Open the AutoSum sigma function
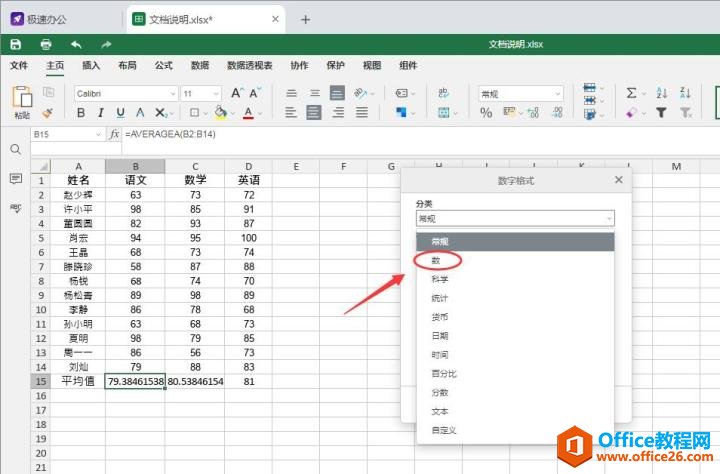Image resolution: width=720 pixels, height=474 pixels. click(x=632, y=93)
